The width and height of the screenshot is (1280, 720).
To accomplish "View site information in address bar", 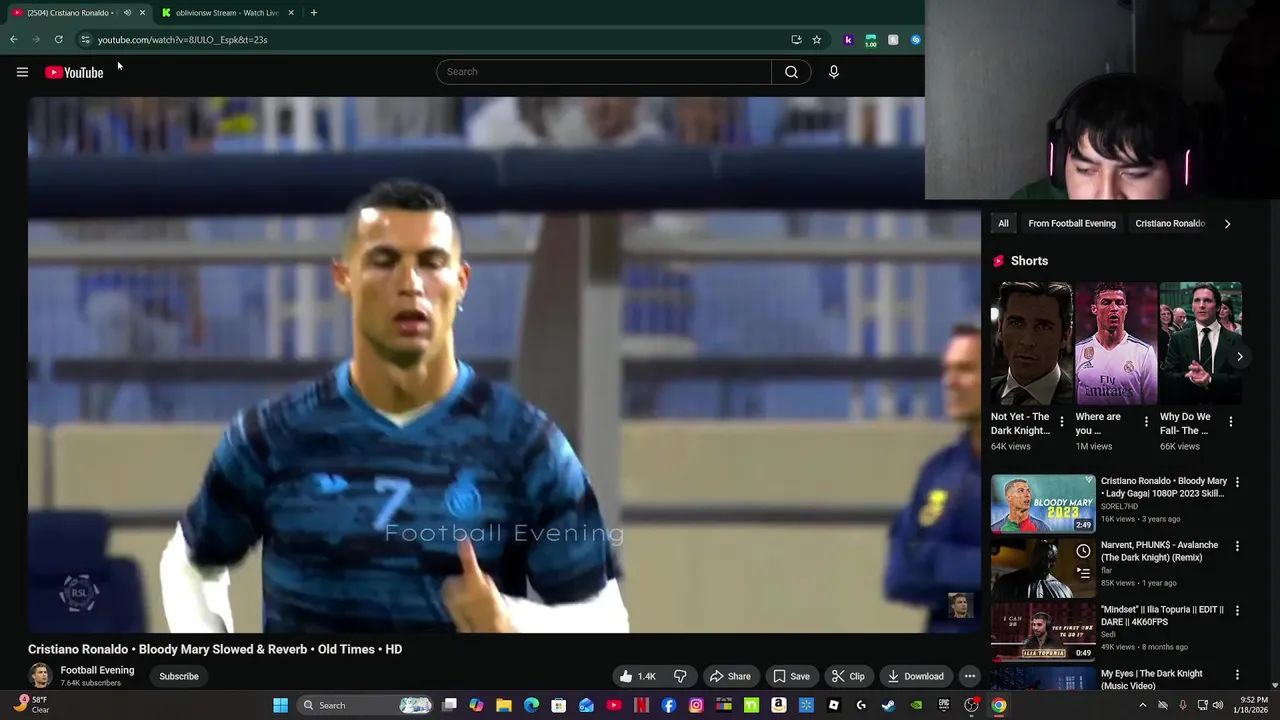I will [85, 40].
